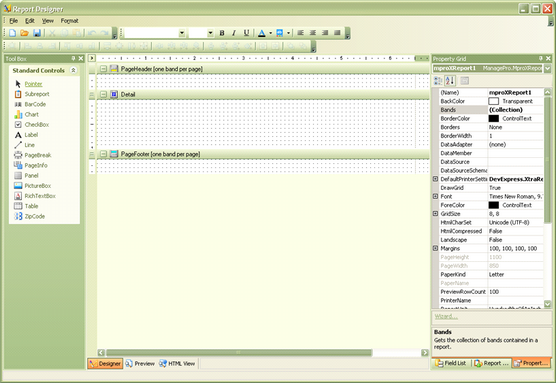The image size is (556, 383).
Task: Switch to the Property Grid tab
Action: [x=532, y=363]
